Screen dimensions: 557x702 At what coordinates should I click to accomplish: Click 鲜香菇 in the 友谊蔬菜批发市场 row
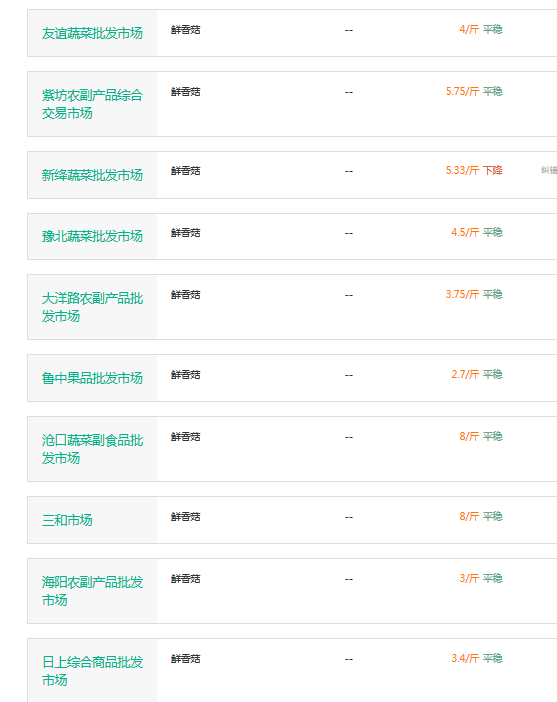[x=185, y=30]
